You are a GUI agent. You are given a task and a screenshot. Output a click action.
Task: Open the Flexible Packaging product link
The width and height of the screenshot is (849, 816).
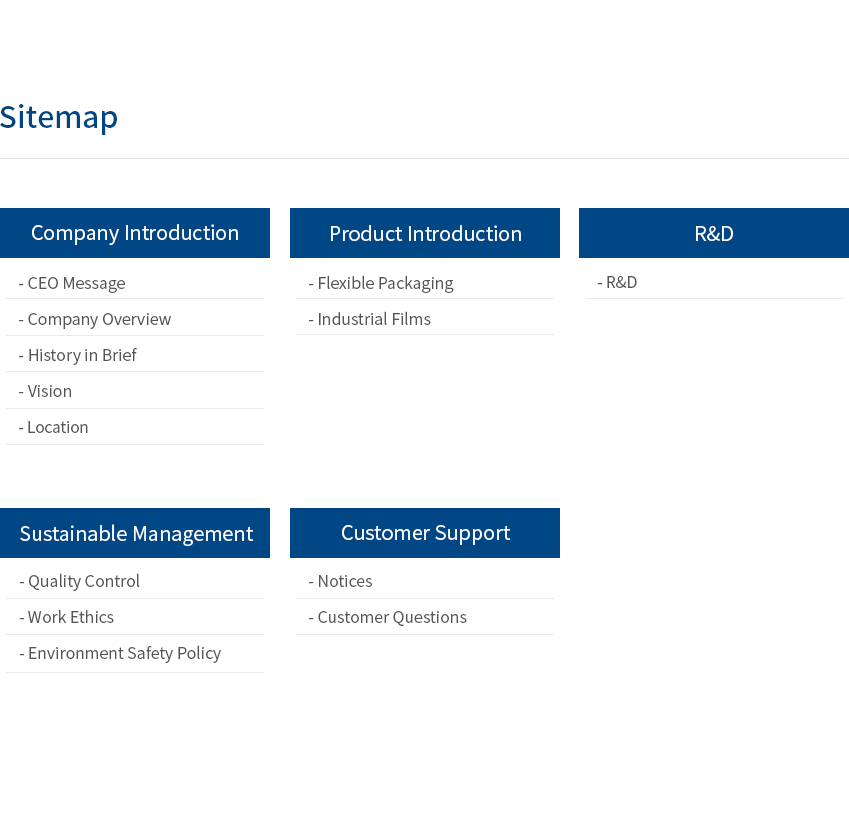(381, 283)
